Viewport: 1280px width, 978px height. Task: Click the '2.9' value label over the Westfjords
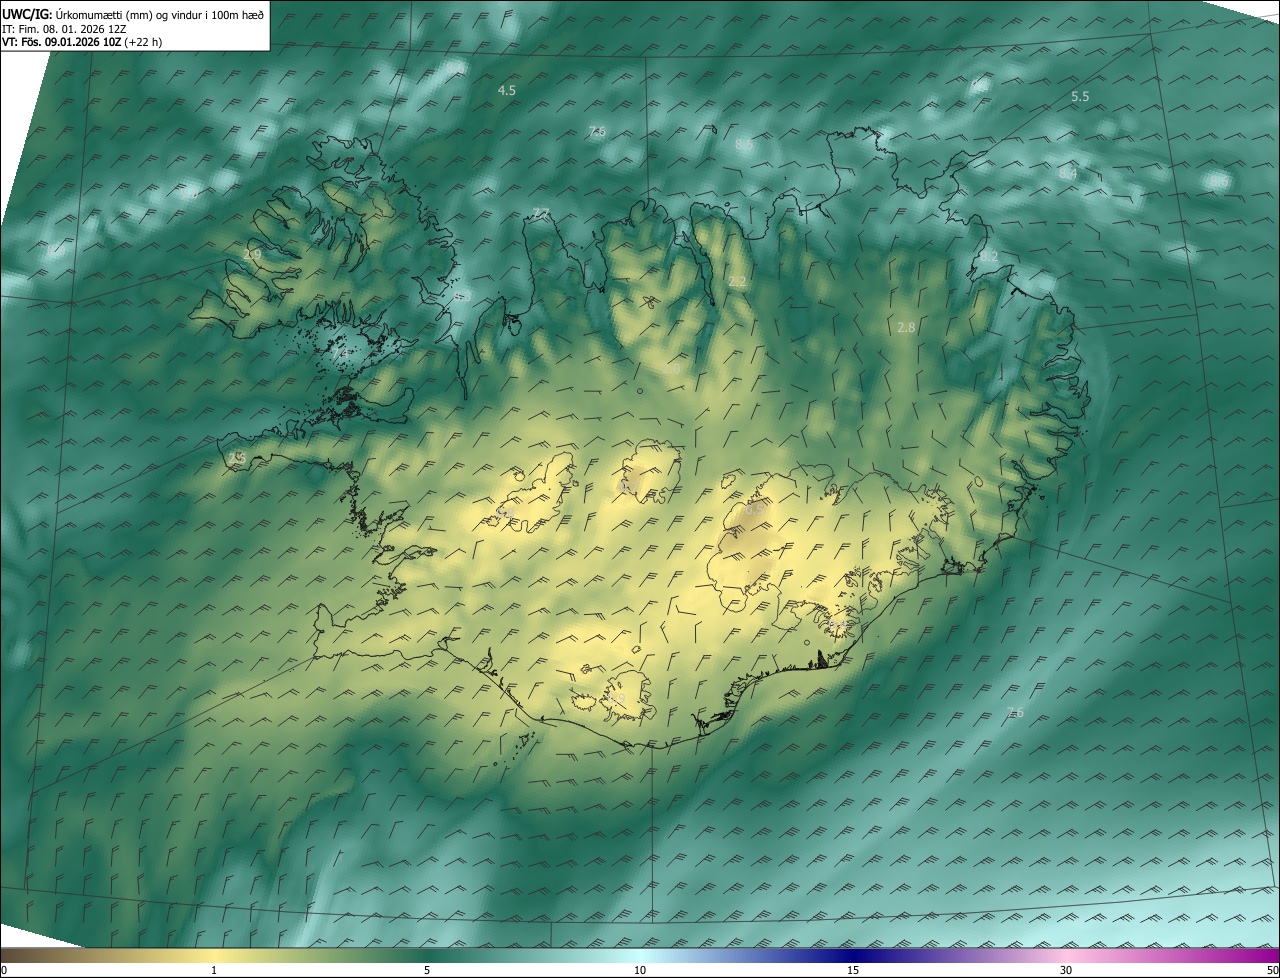[252, 255]
